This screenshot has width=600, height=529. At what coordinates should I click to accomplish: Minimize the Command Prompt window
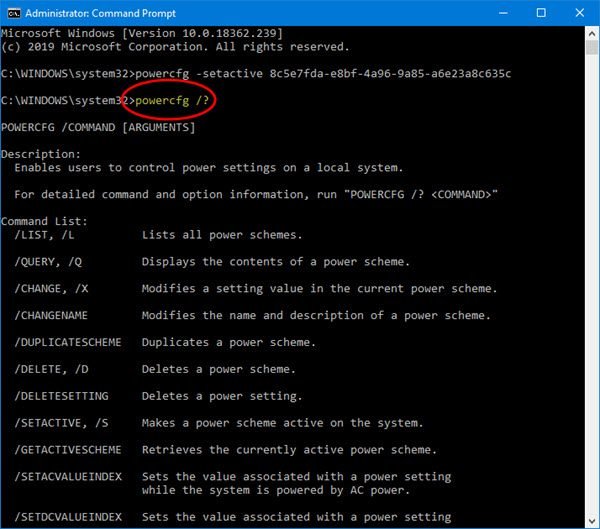(504, 13)
